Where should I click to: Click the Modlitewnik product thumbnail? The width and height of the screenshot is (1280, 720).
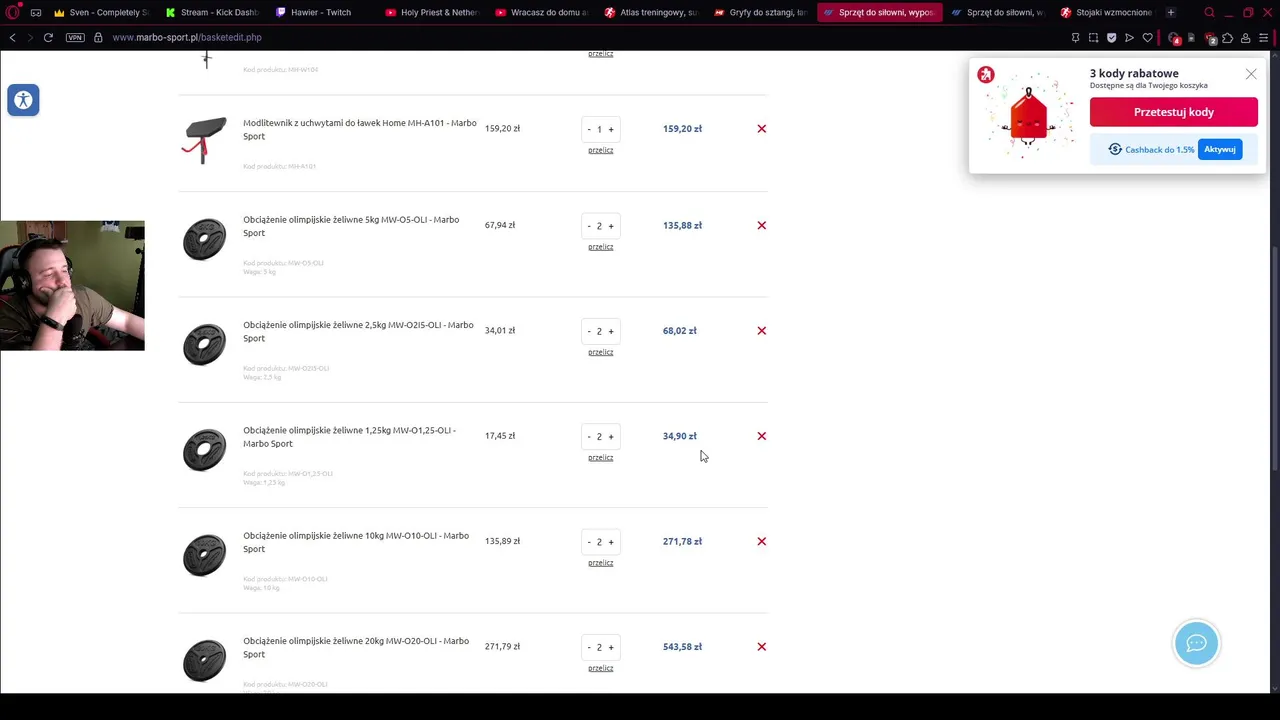tap(205, 139)
